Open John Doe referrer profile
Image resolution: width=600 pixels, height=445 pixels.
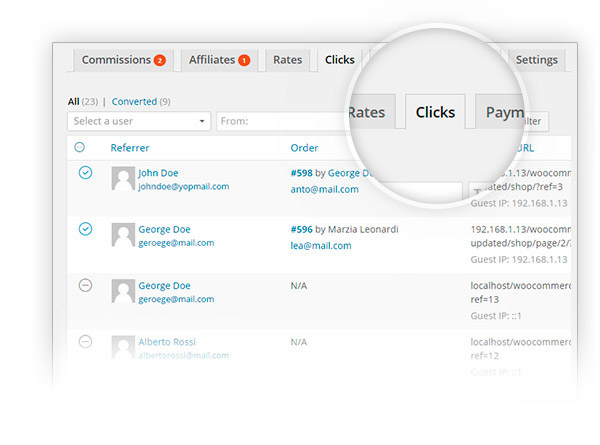click(x=158, y=173)
